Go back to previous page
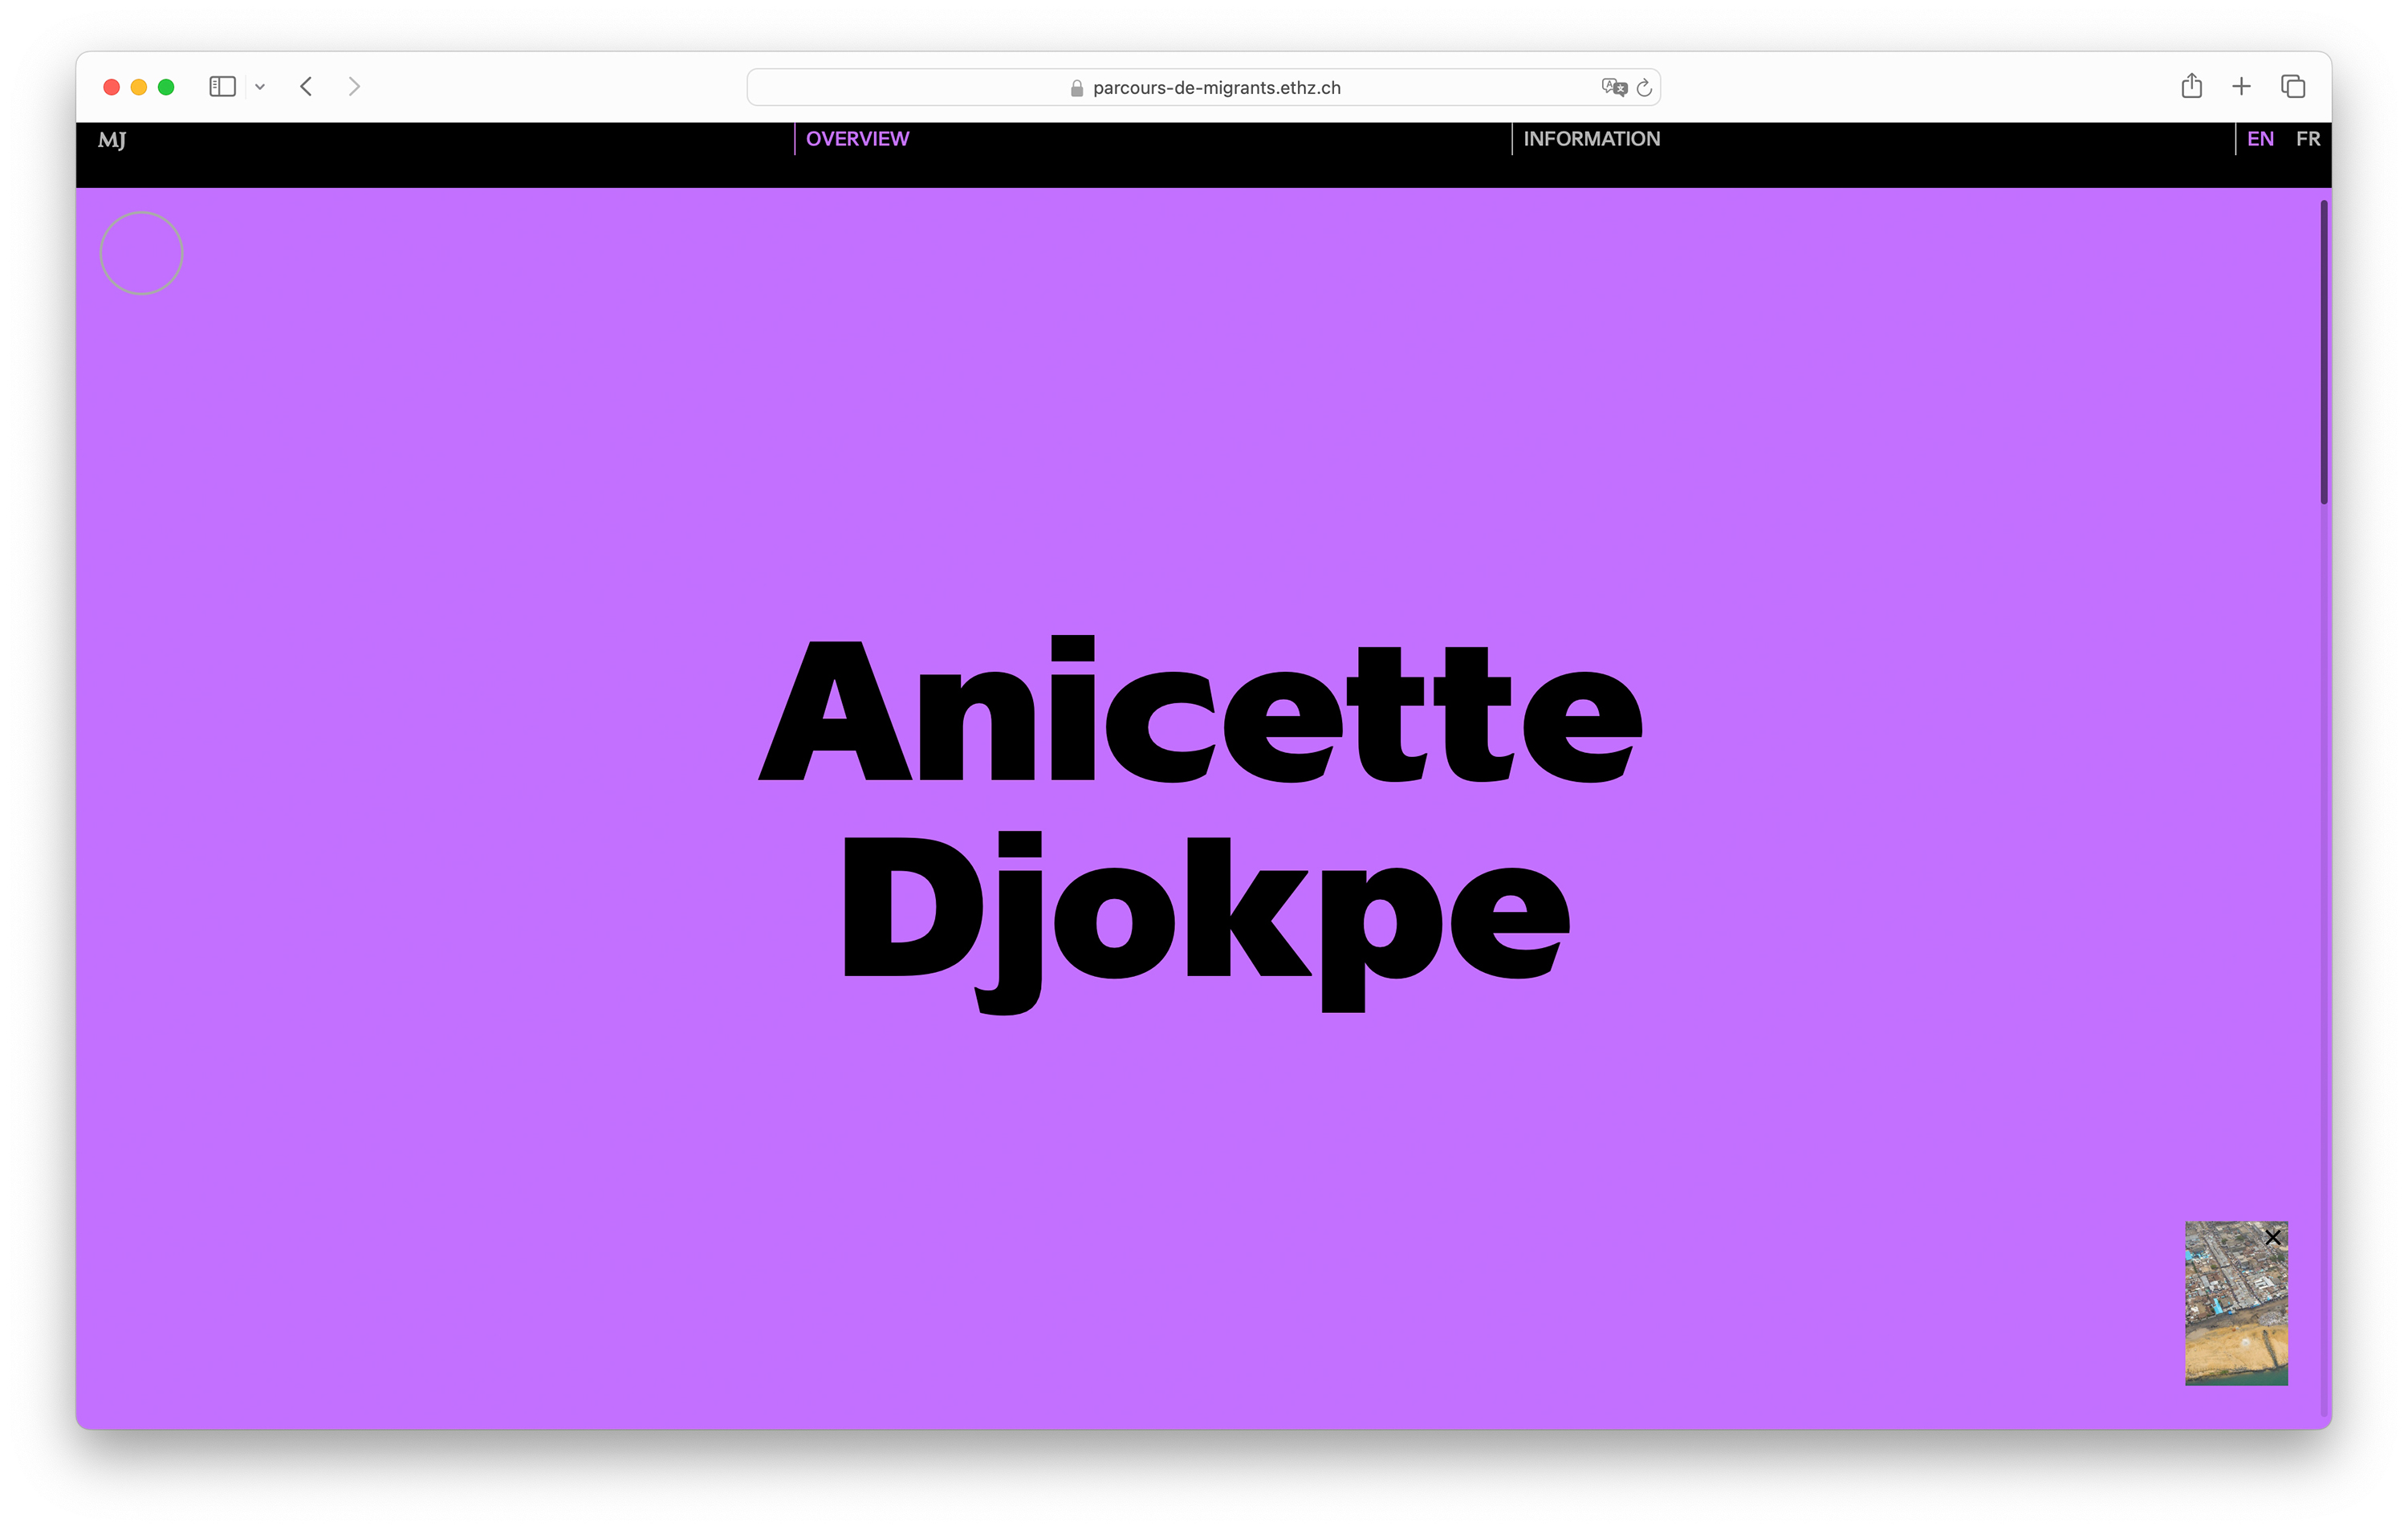 (307, 87)
